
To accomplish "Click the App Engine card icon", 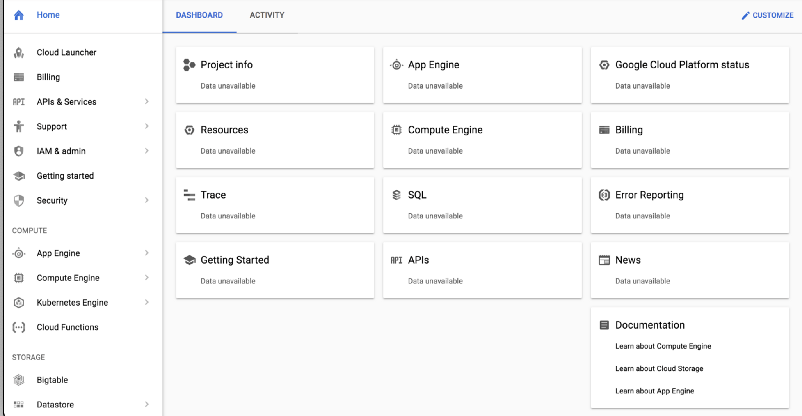I will tap(396, 65).
